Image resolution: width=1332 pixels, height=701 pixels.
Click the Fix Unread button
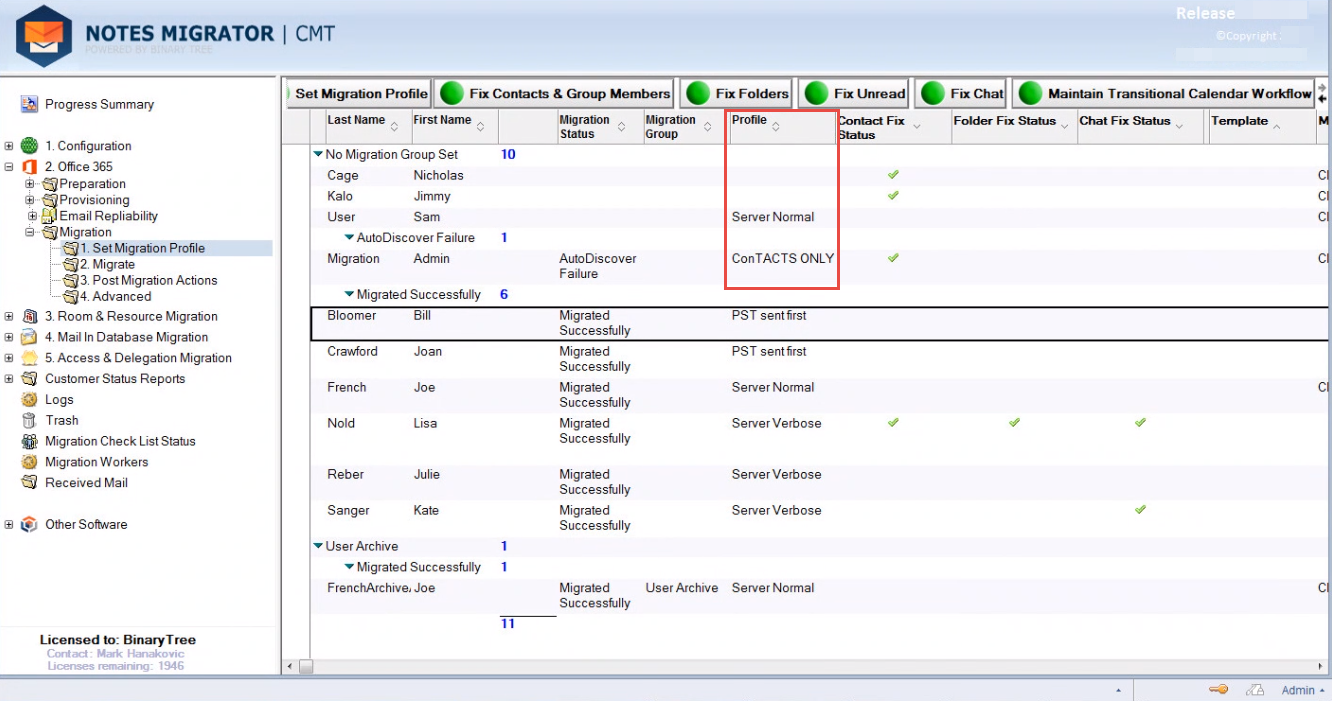[856, 94]
